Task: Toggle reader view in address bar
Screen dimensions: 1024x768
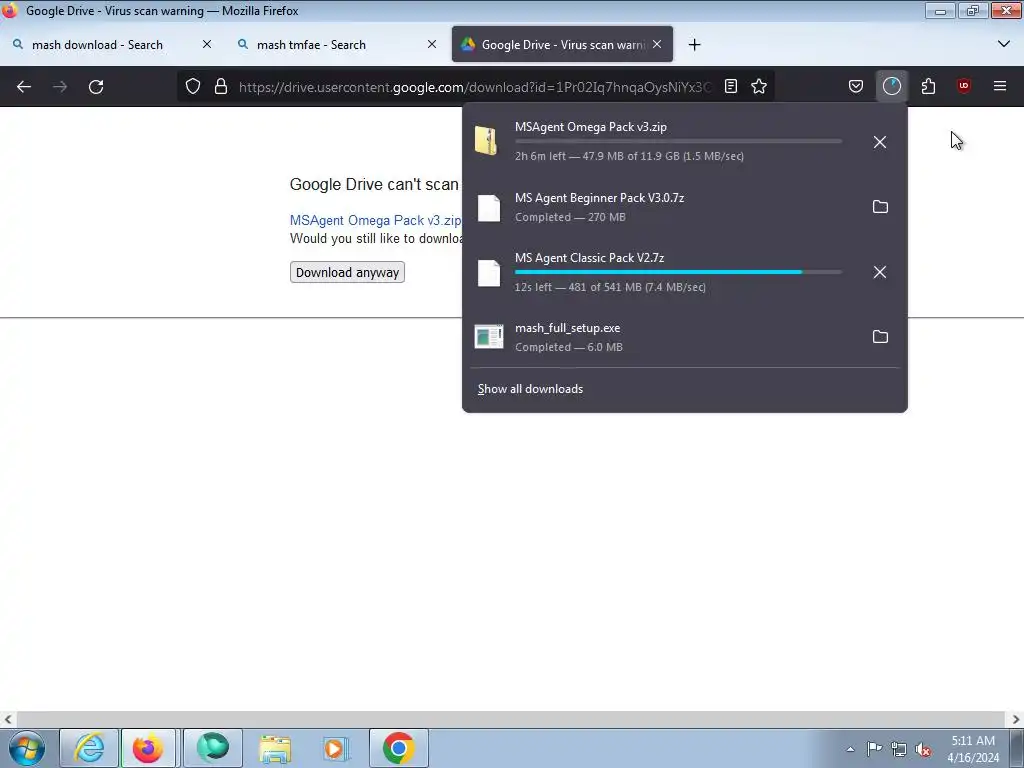Action: coord(731,86)
